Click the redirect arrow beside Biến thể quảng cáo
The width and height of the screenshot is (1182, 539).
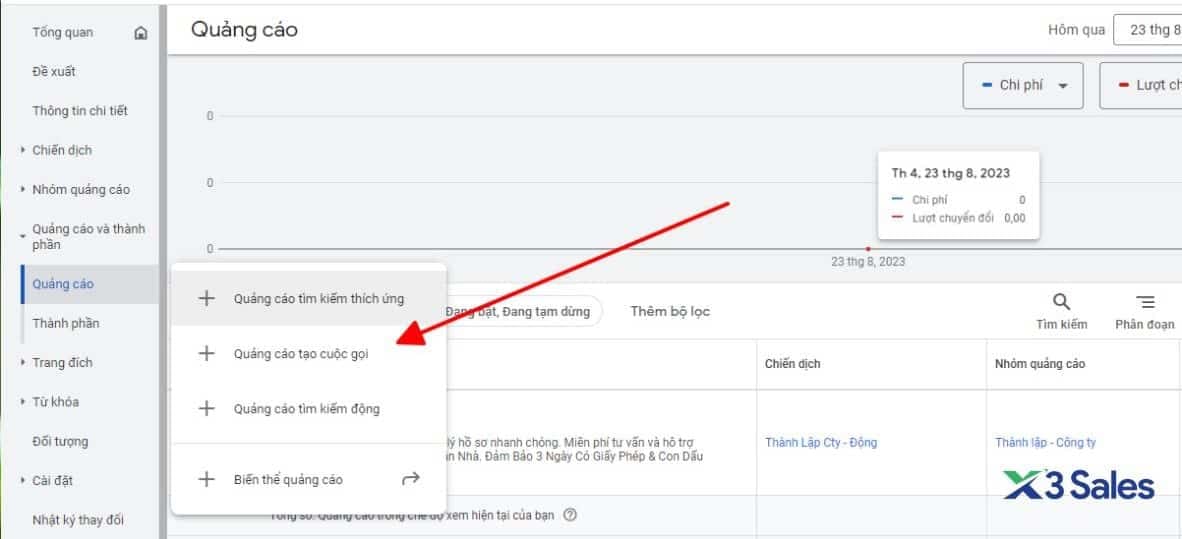[x=410, y=479]
